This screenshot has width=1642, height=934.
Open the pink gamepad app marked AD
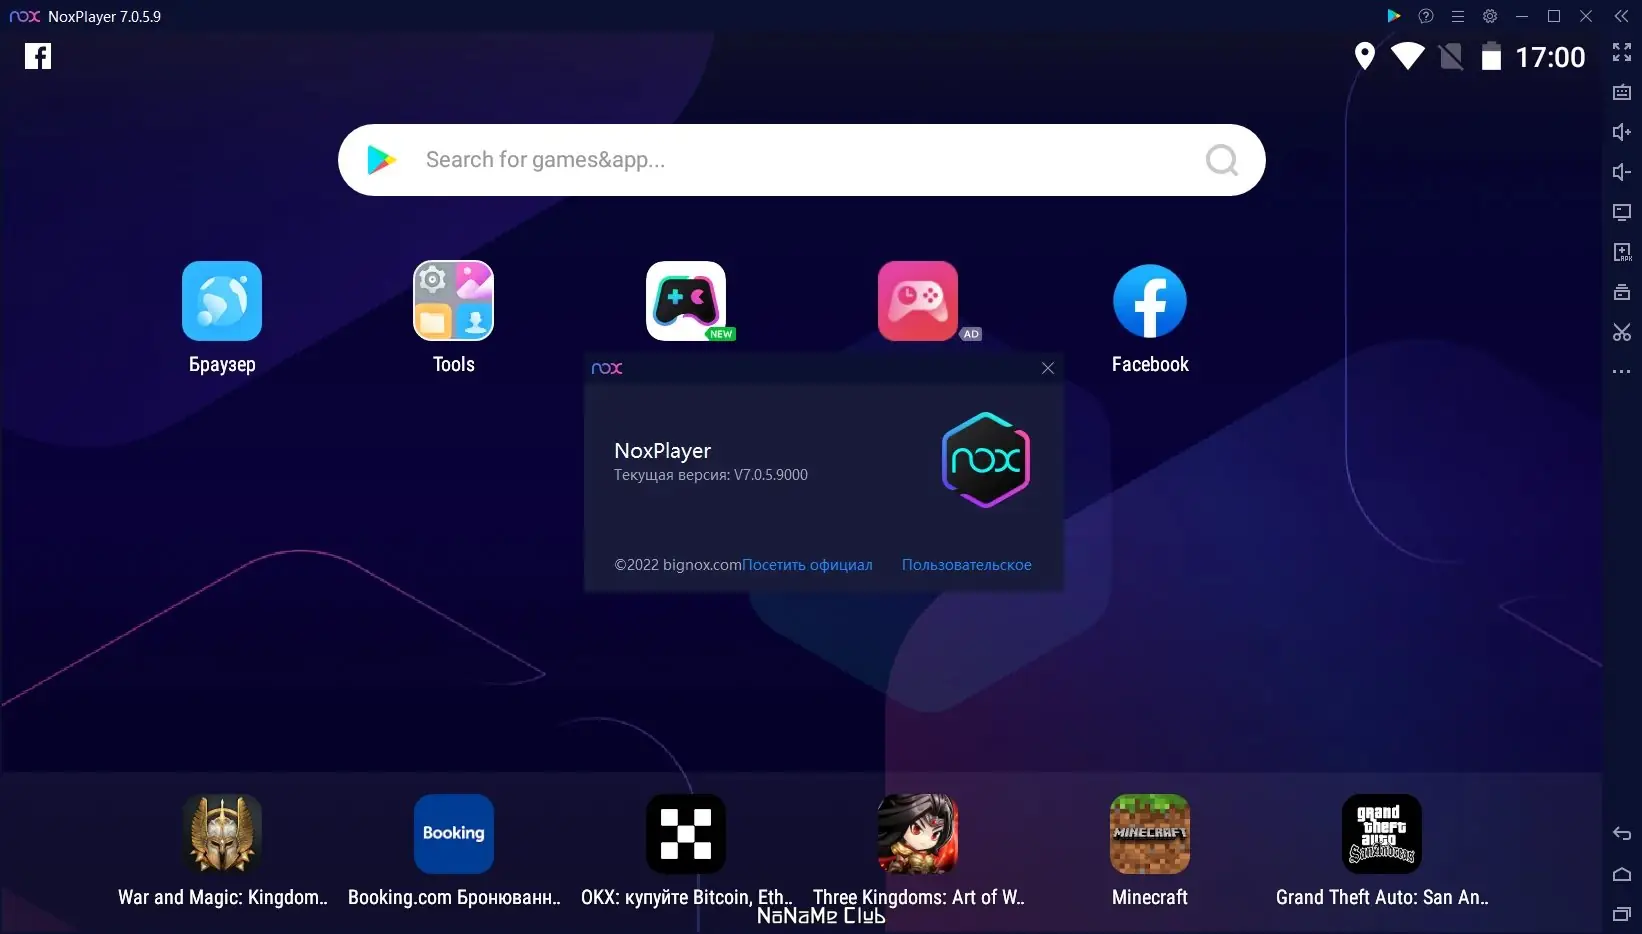point(918,301)
